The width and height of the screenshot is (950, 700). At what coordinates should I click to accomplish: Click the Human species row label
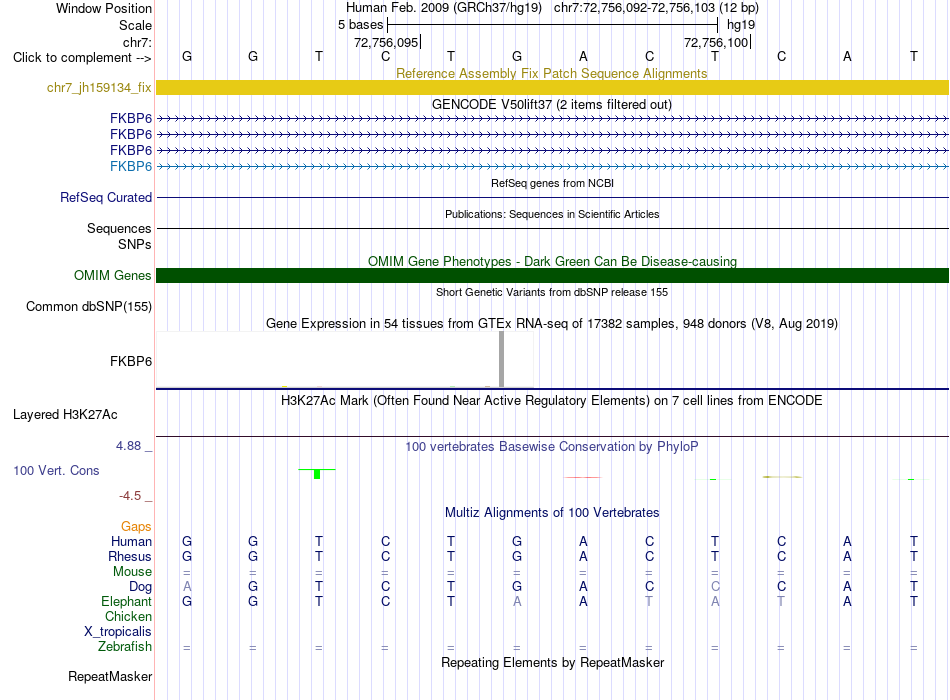pyautogui.click(x=131, y=541)
